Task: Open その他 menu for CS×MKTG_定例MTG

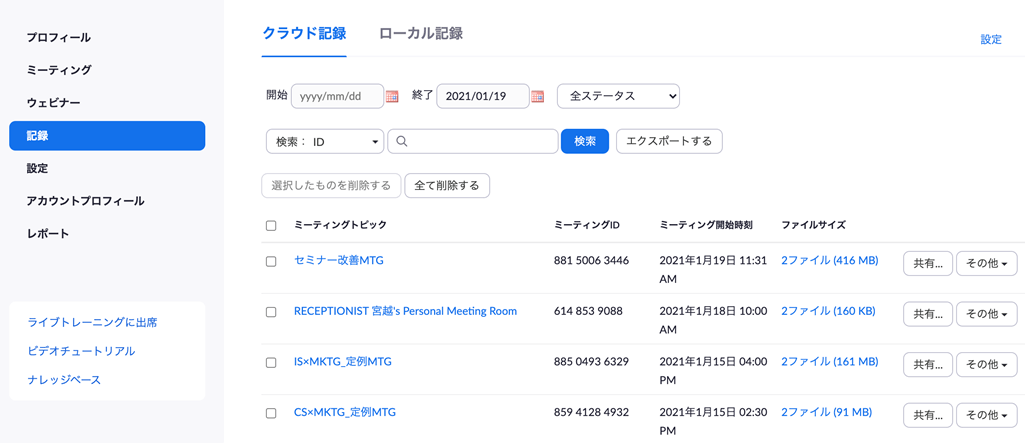Action: [986, 415]
